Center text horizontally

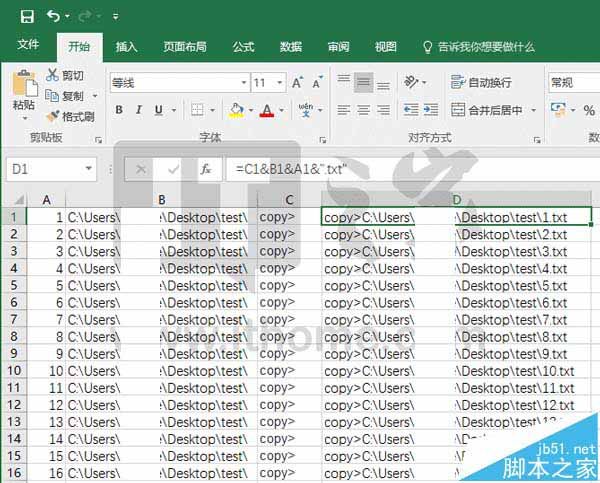click(x=363, y=110)
